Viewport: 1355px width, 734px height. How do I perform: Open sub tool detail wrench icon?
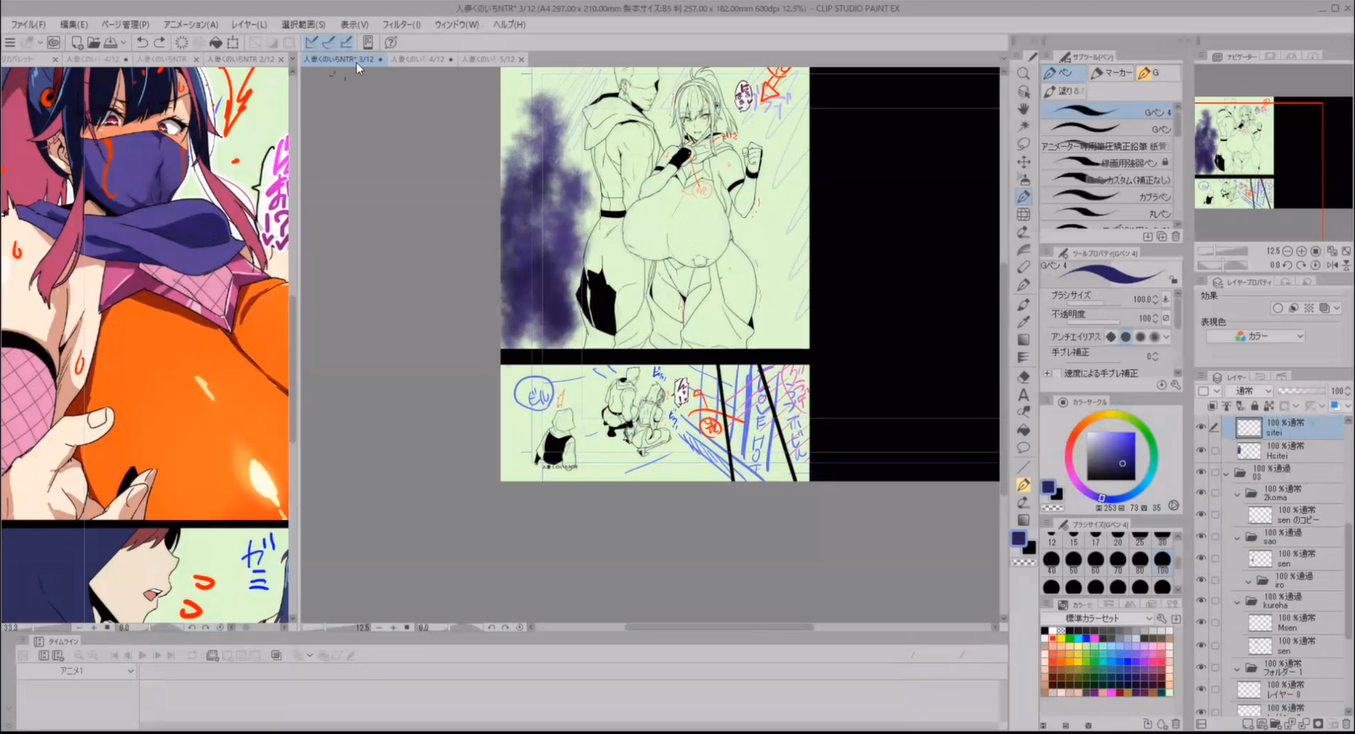[x=1174, y=385]
